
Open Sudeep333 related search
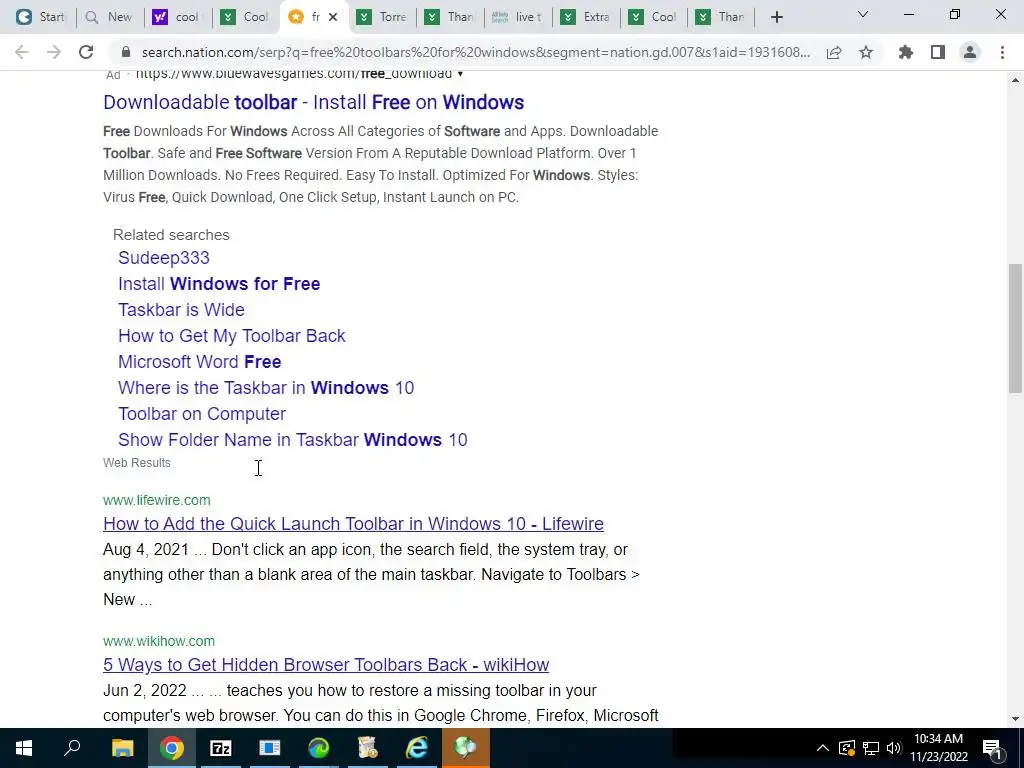click(x=164, y=258)
